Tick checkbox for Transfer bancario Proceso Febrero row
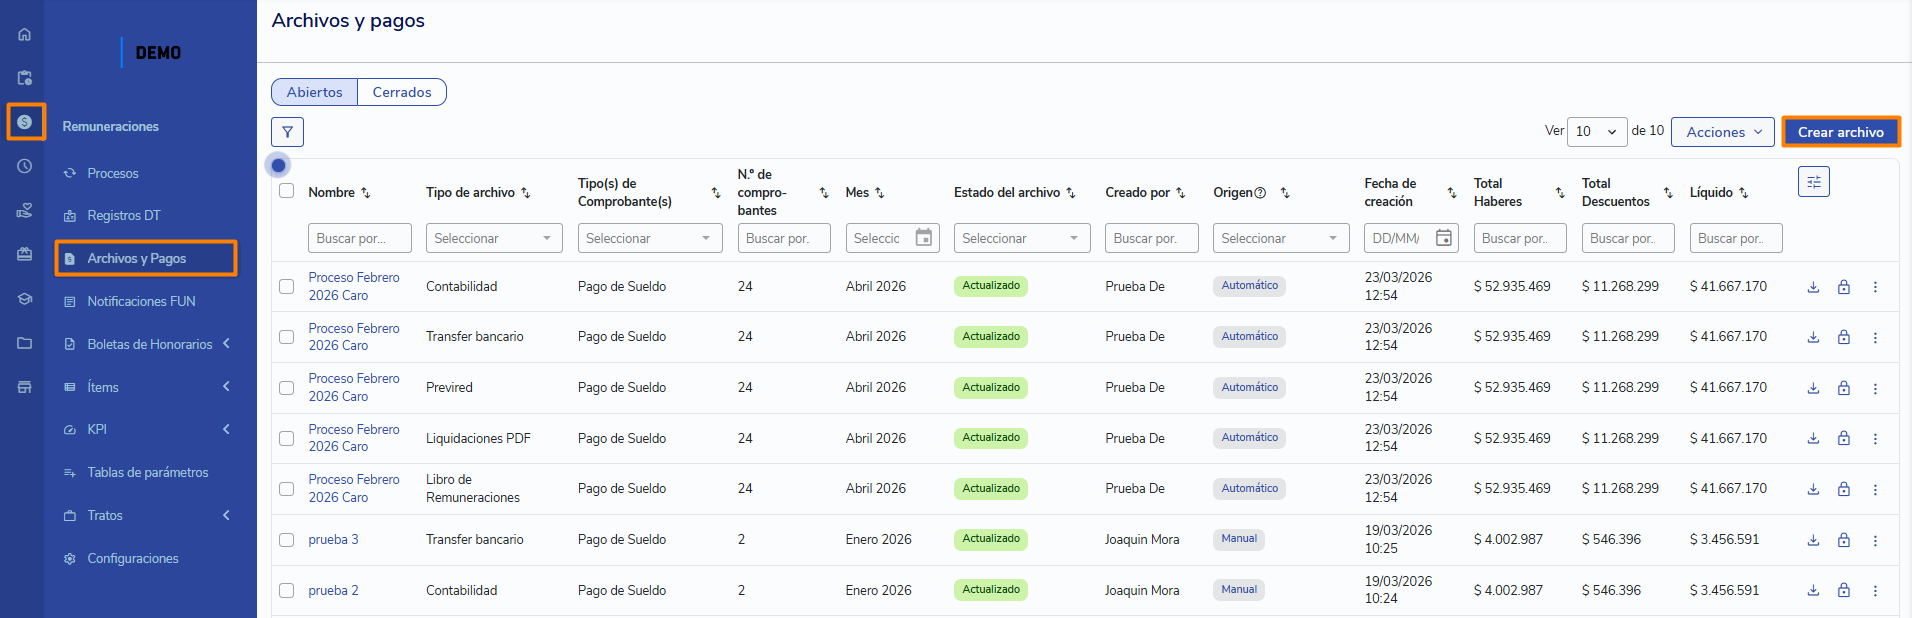 pos(287,337)
